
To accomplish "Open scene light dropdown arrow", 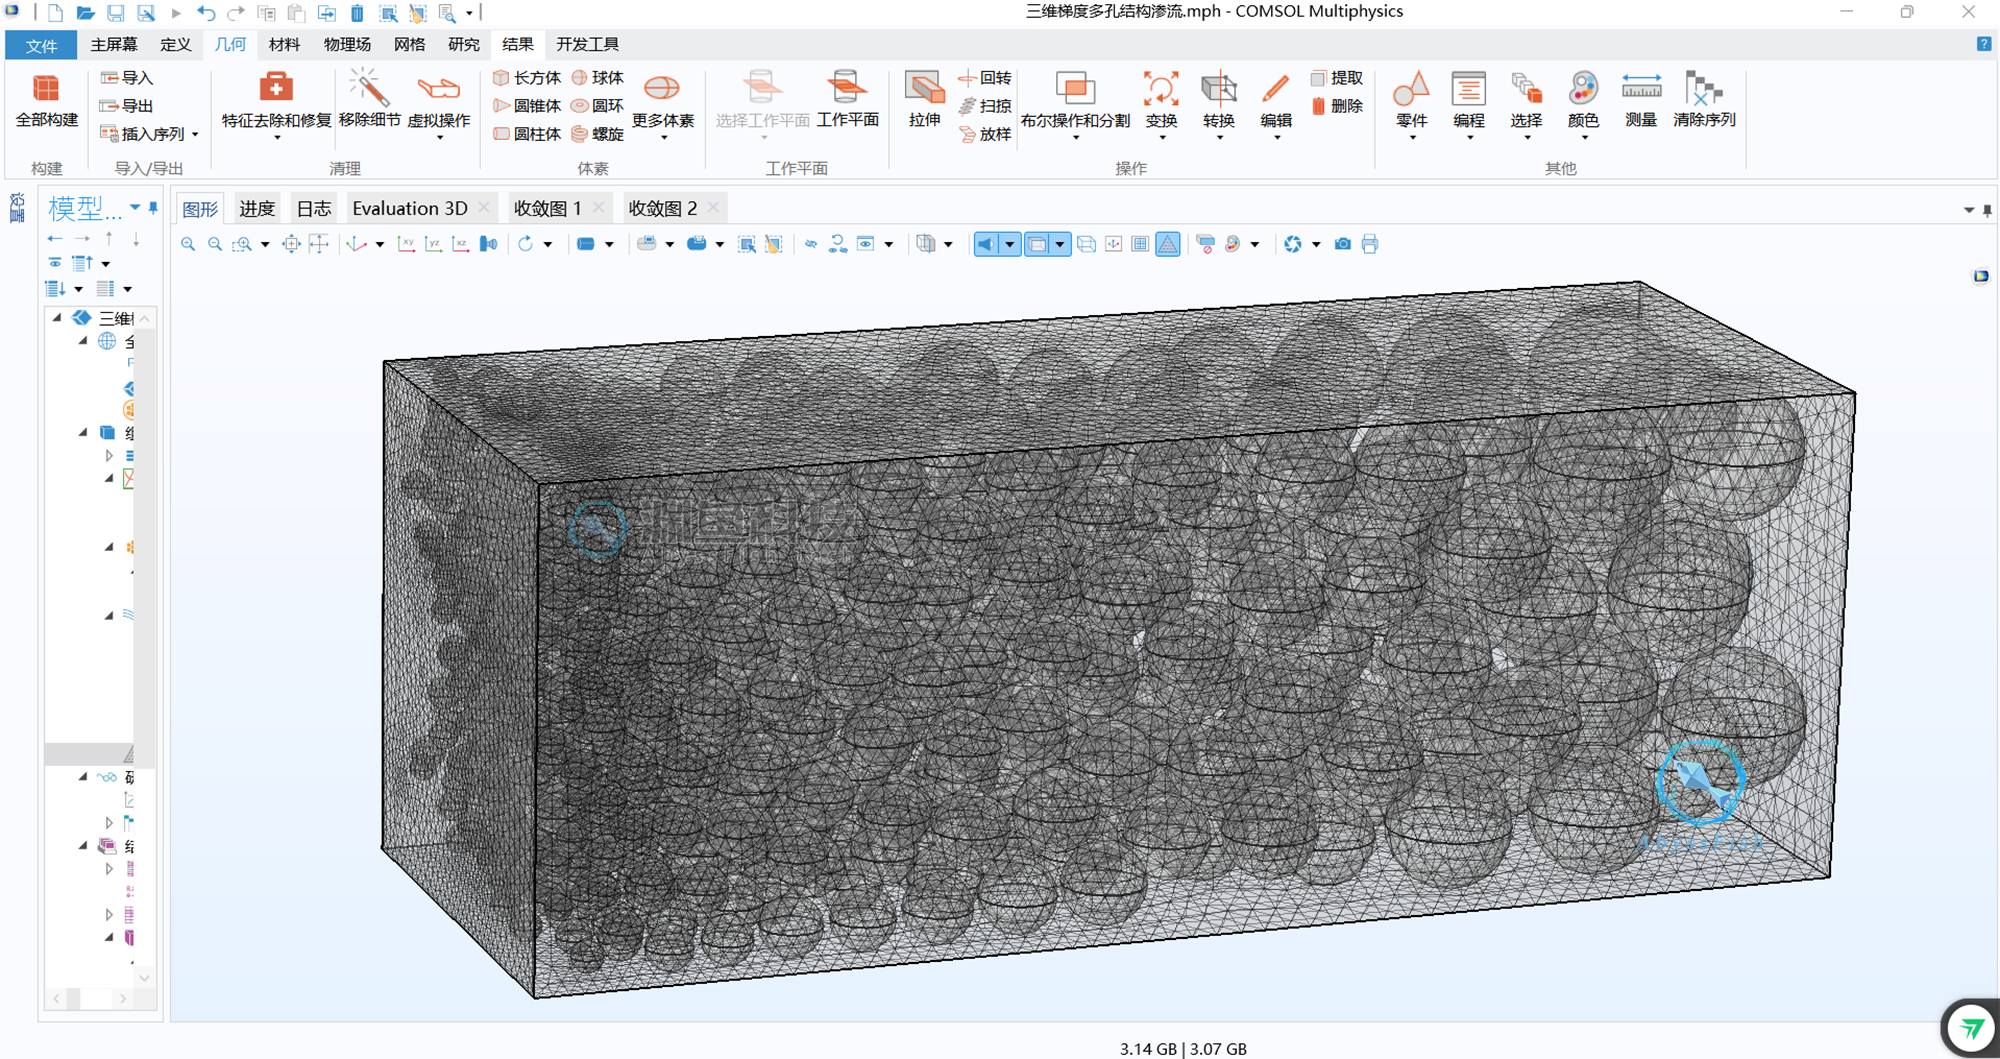I will pyautogui.click(x=1010, y=244).
